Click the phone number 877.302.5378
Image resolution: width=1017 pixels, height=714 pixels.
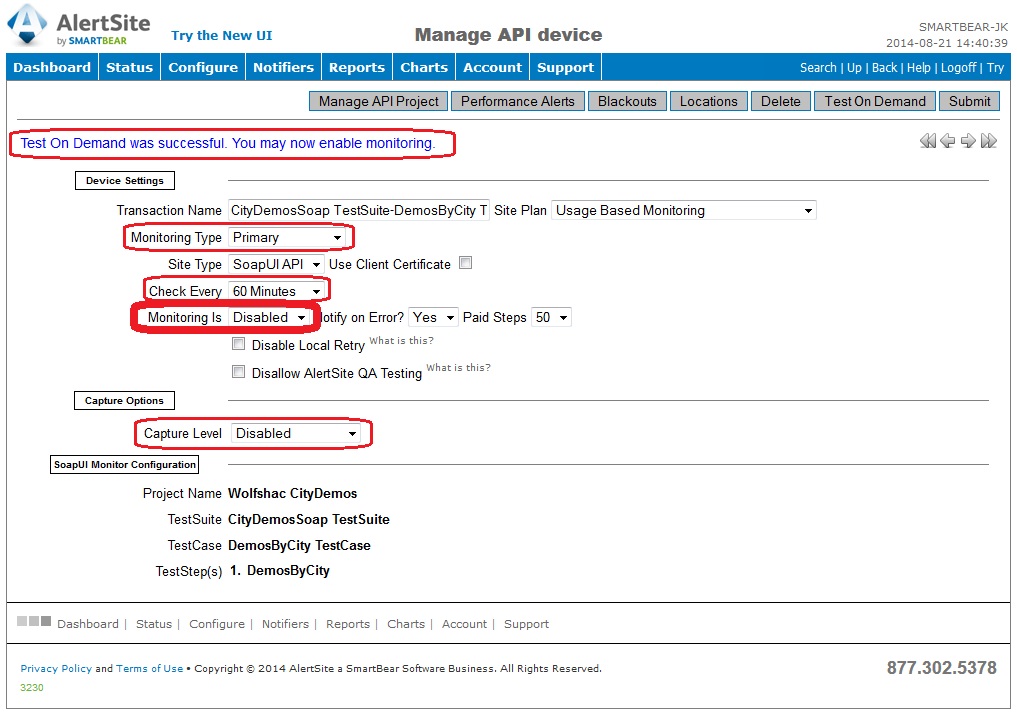coord(941,667)
